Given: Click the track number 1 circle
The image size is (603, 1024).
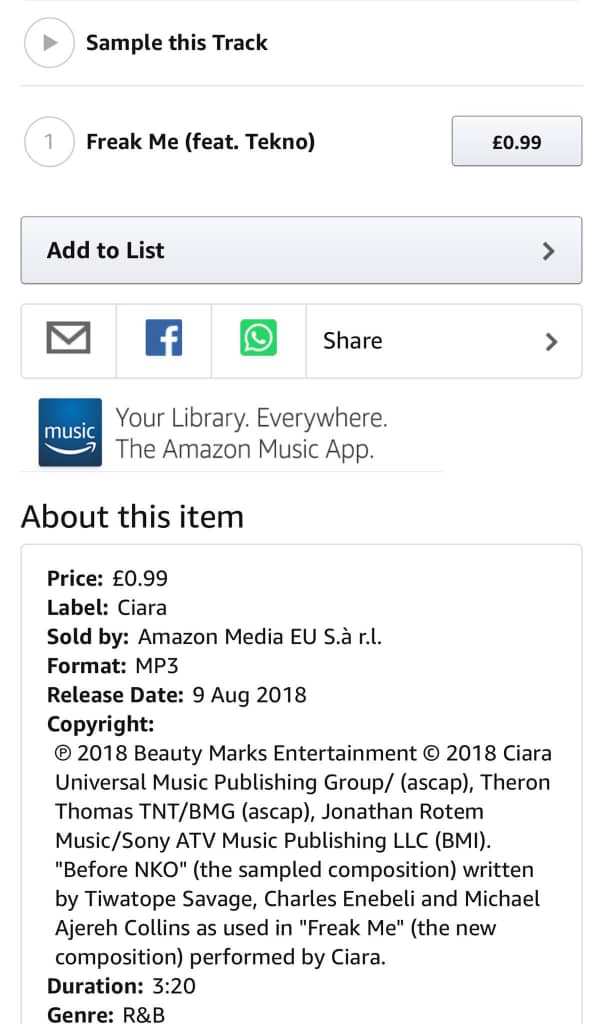Looking at the screenshot, I should (x=49, y=142).
